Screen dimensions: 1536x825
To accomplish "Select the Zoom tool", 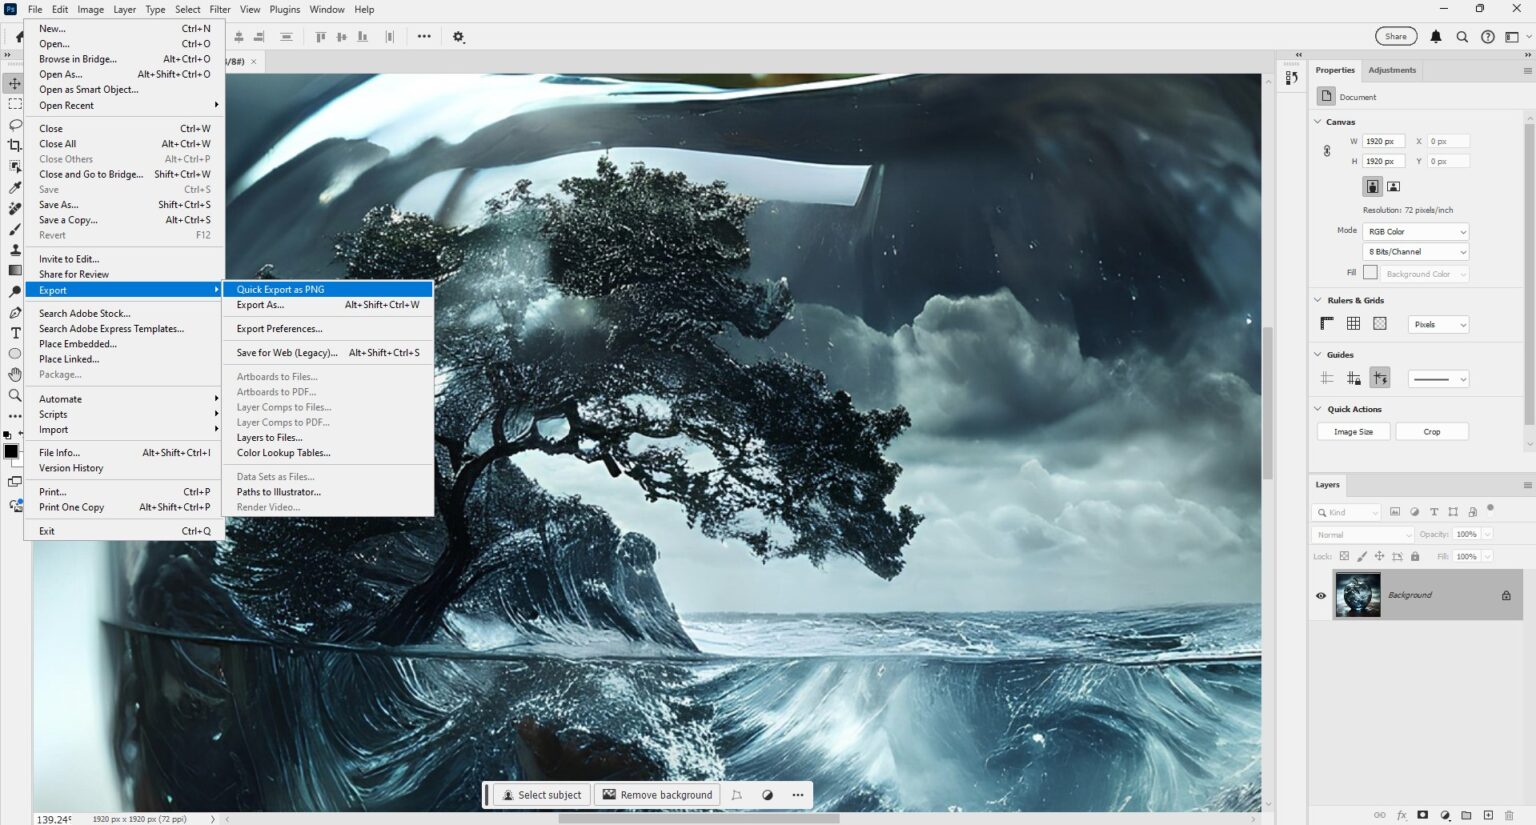I will coord(14,395).
